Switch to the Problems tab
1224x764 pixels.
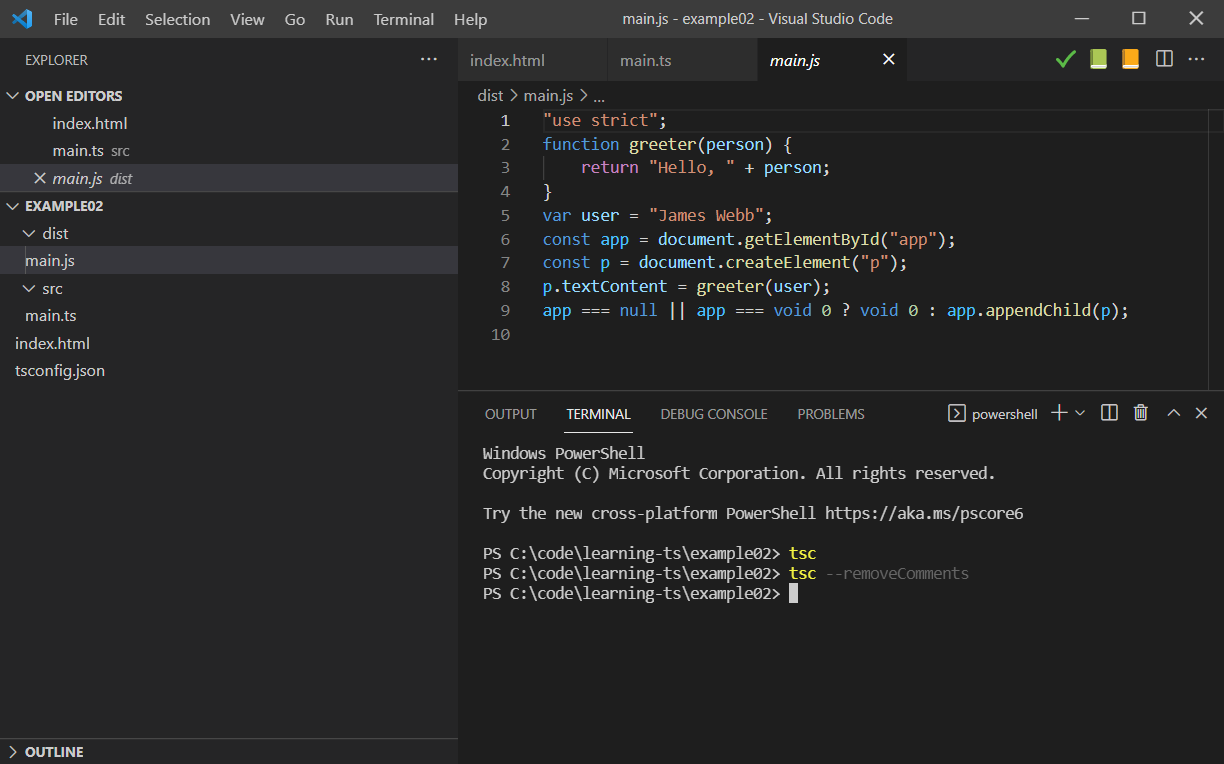pyautogui.click(x=831, y=414)
